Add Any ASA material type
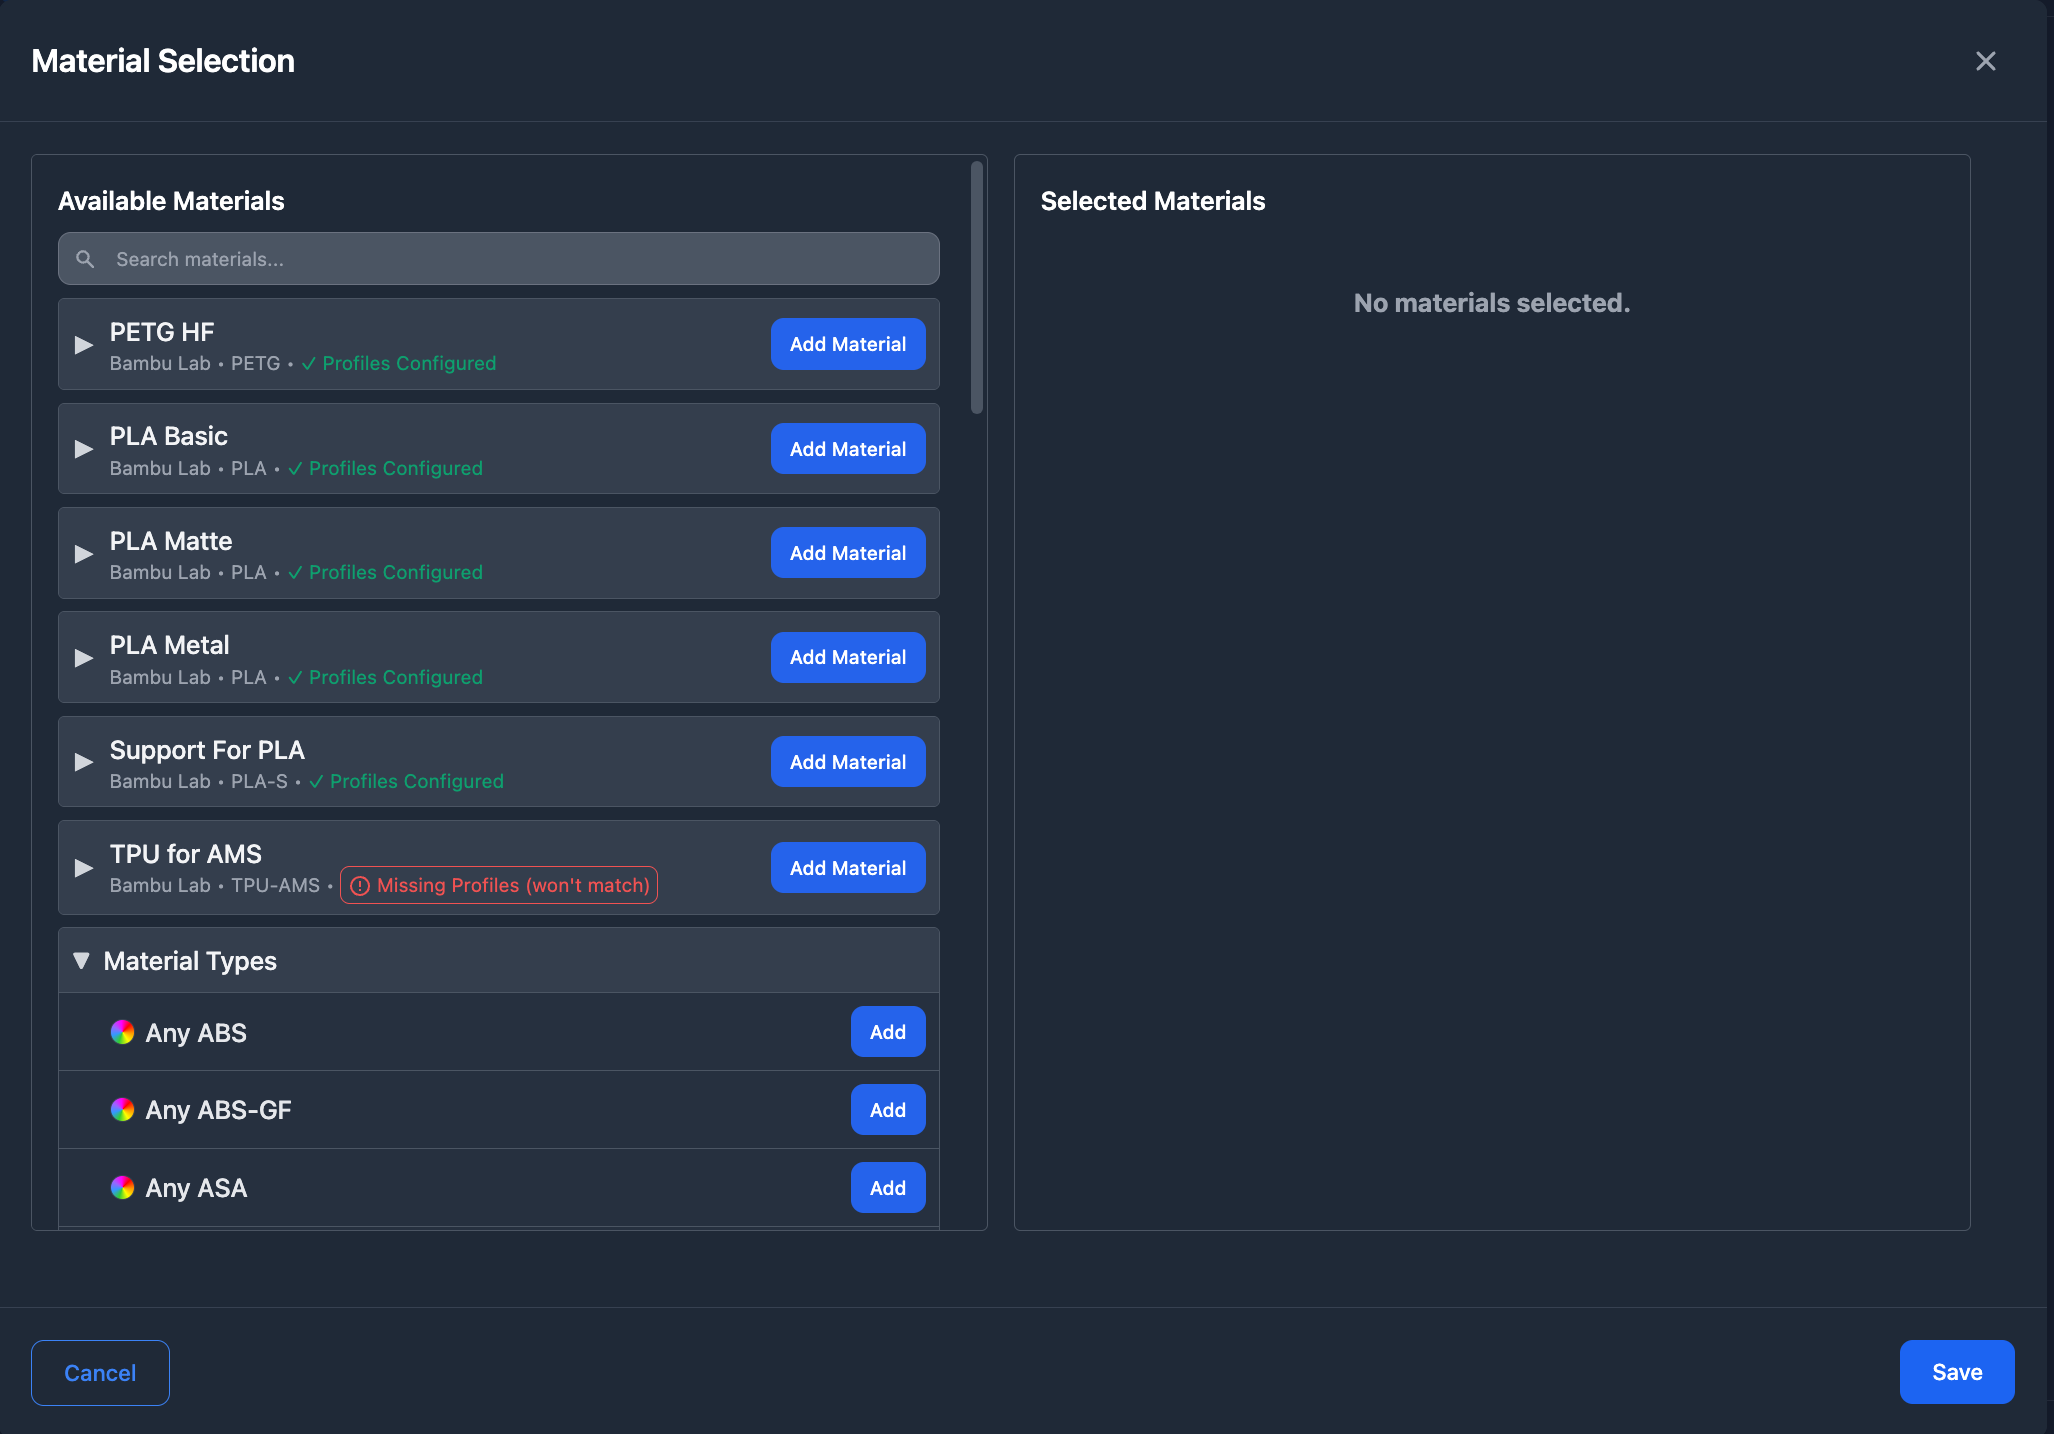The height and width of the screenshot is (1434, 2054). 887,1188
